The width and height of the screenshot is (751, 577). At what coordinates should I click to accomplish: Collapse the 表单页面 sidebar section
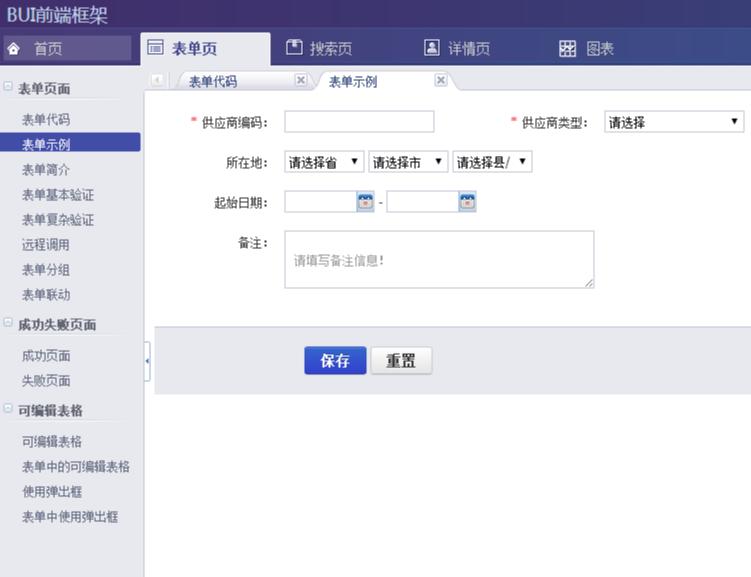click(x=8, y=88)
